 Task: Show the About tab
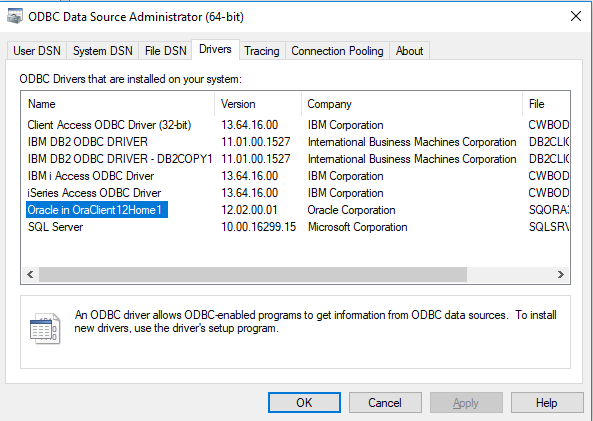(409, 51)
